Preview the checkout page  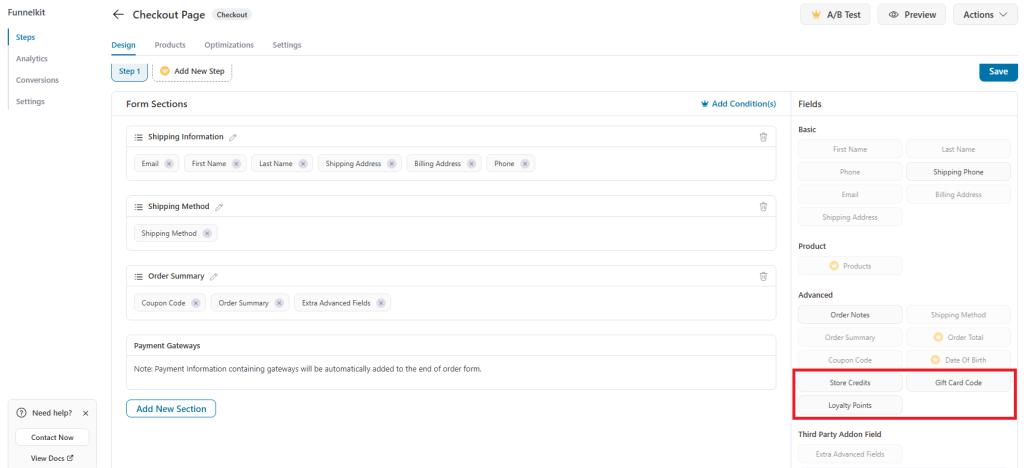pyautogui.click(x=912, y=14)
